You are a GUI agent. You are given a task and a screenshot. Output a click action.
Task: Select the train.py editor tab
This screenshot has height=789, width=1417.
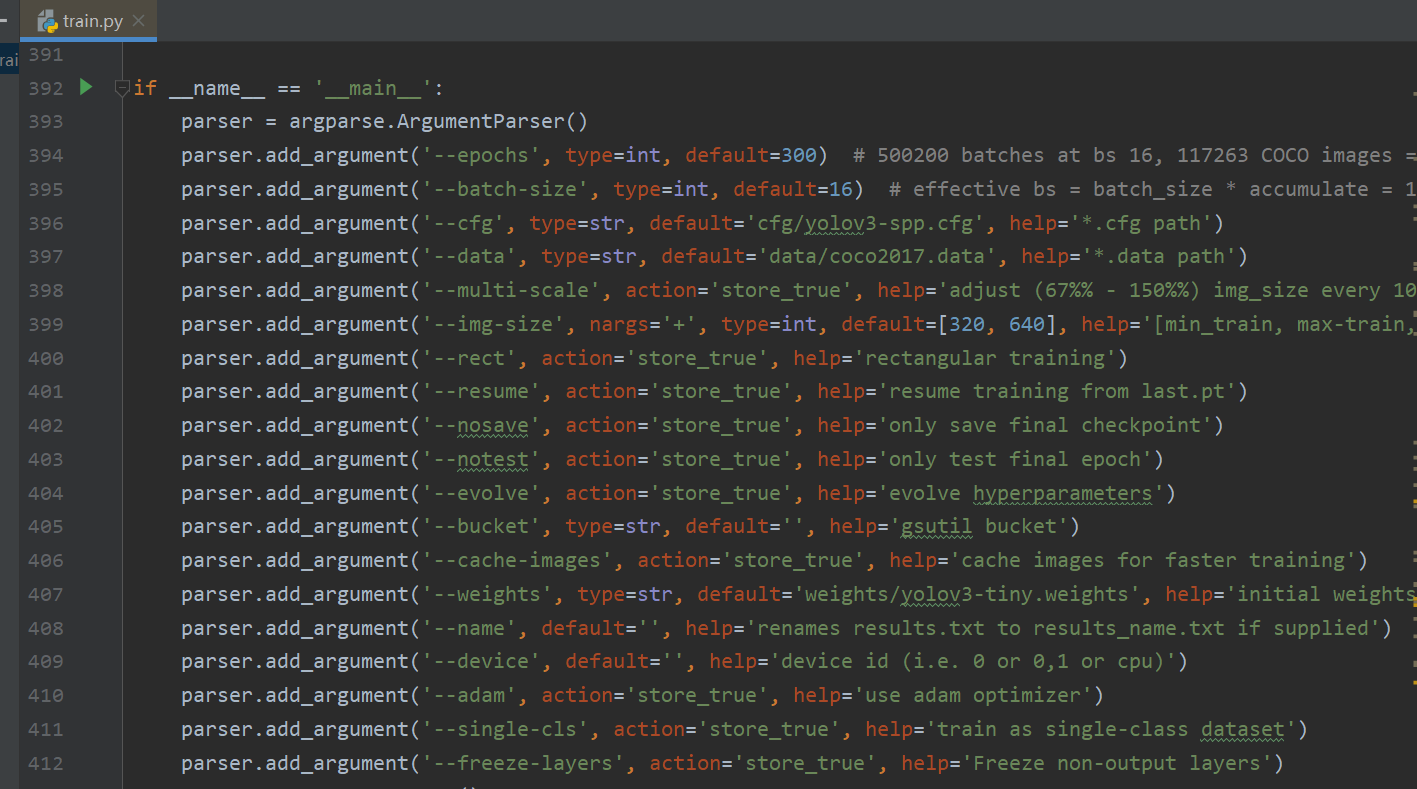(x=88, y=20)
